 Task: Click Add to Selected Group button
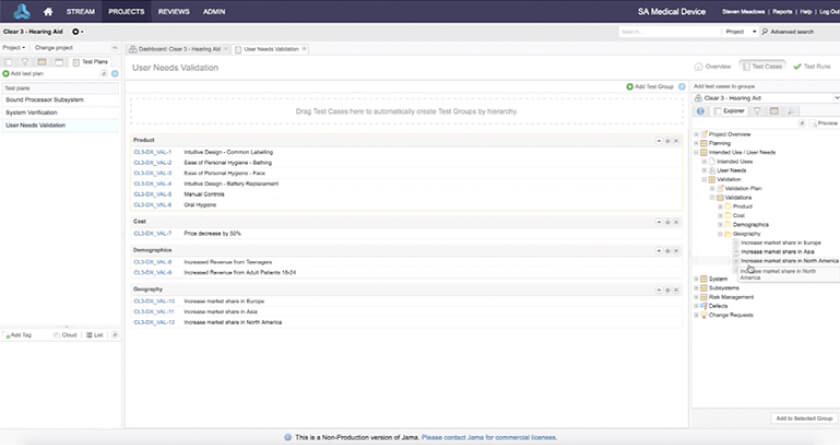(804, 418)
